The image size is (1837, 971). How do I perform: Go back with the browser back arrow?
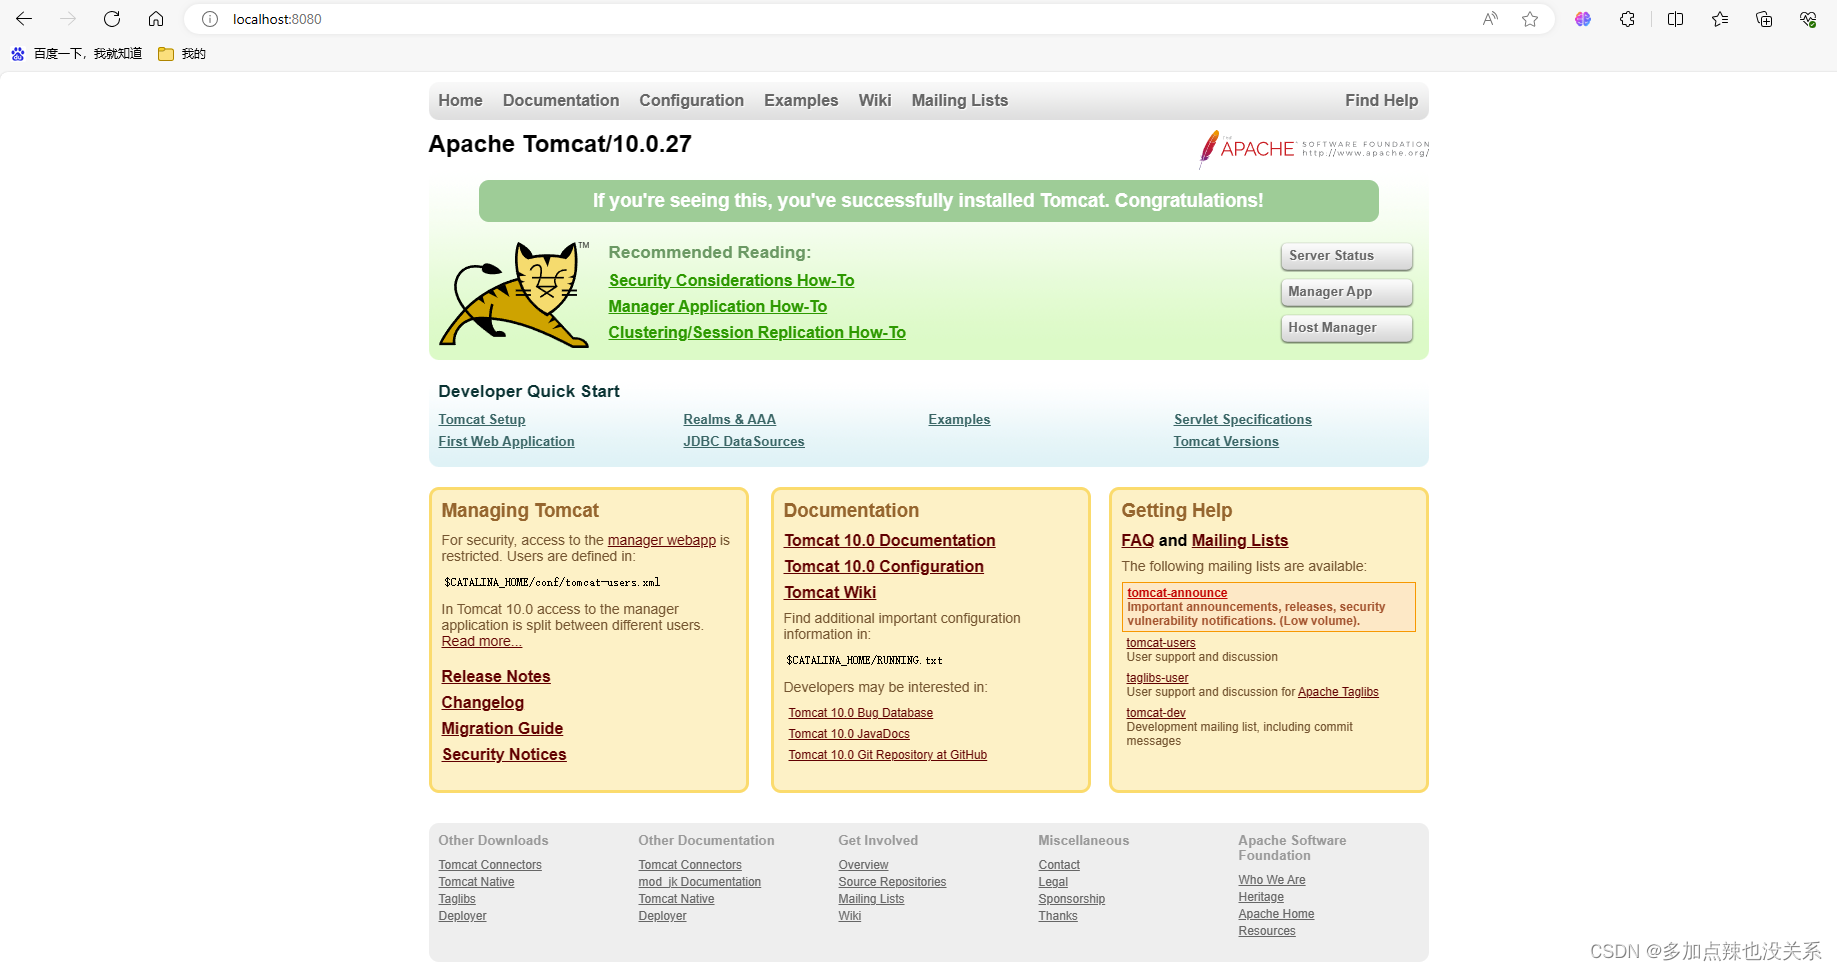point(24,19)
